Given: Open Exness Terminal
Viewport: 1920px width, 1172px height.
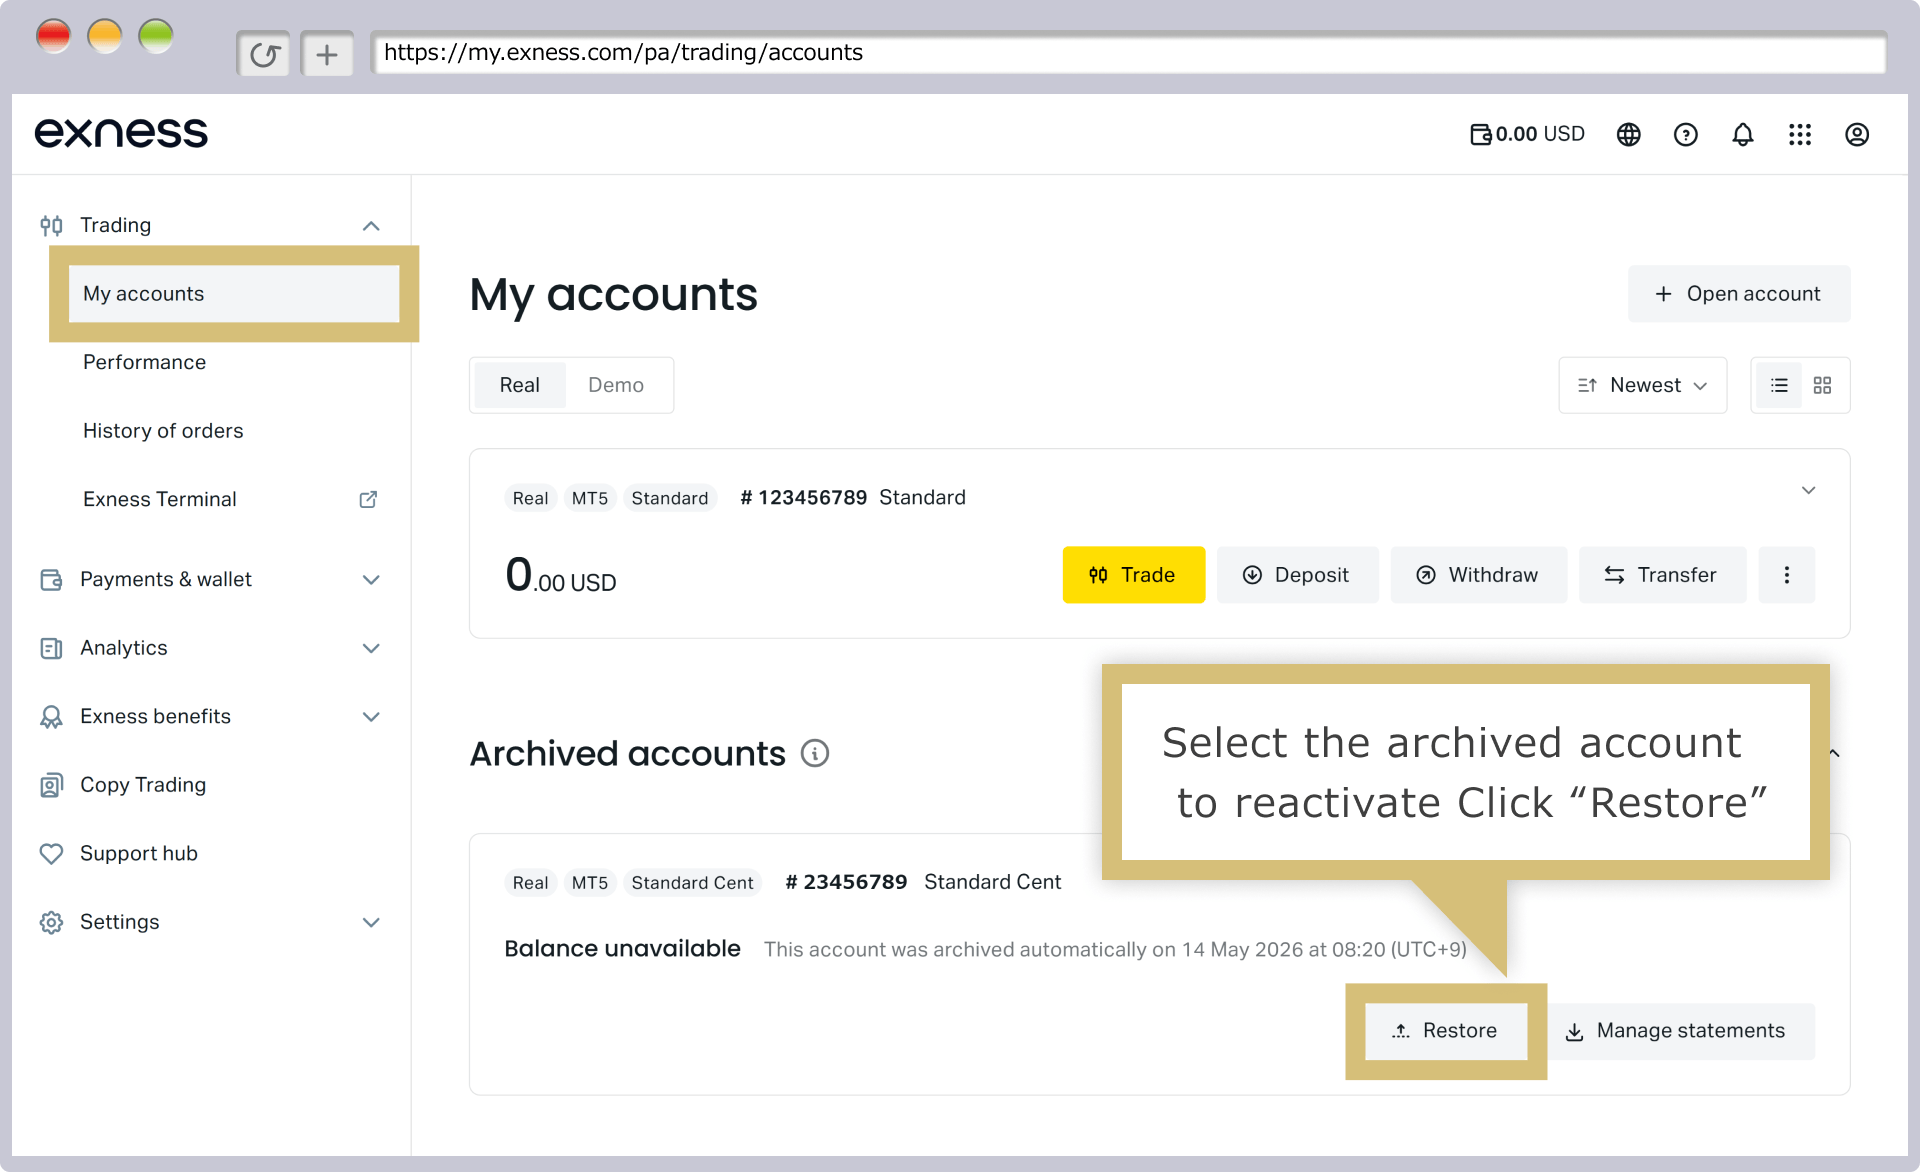Looking at the screenshot, I should point(160,499).
